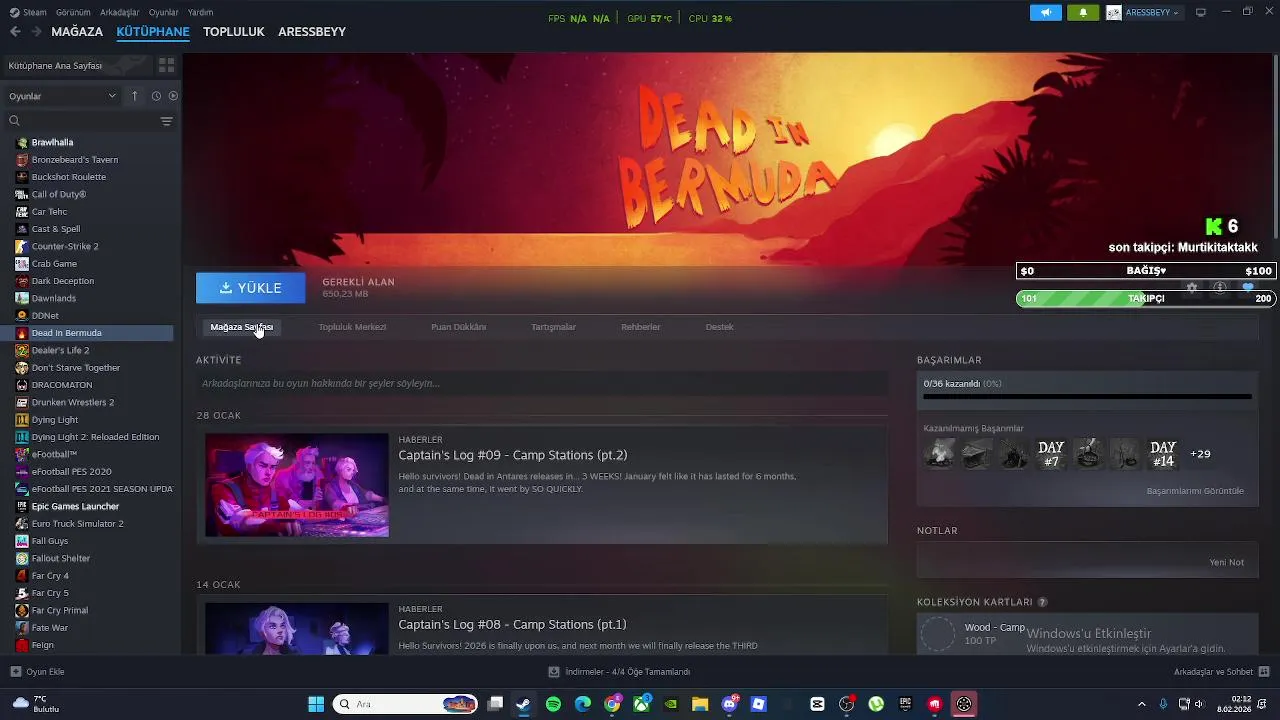Viewport: 1280px width, 720px height.
Task: Open the green notifications bell
Action: (x=1083, y=13)
